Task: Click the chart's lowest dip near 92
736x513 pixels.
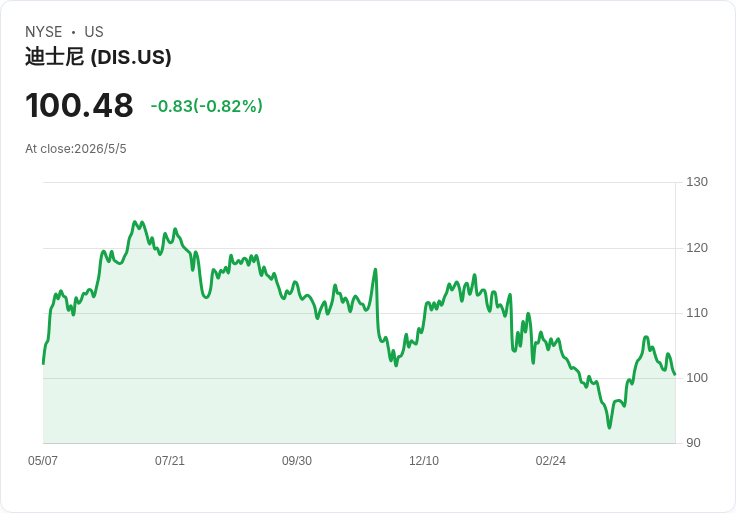Action: [609, 427]
